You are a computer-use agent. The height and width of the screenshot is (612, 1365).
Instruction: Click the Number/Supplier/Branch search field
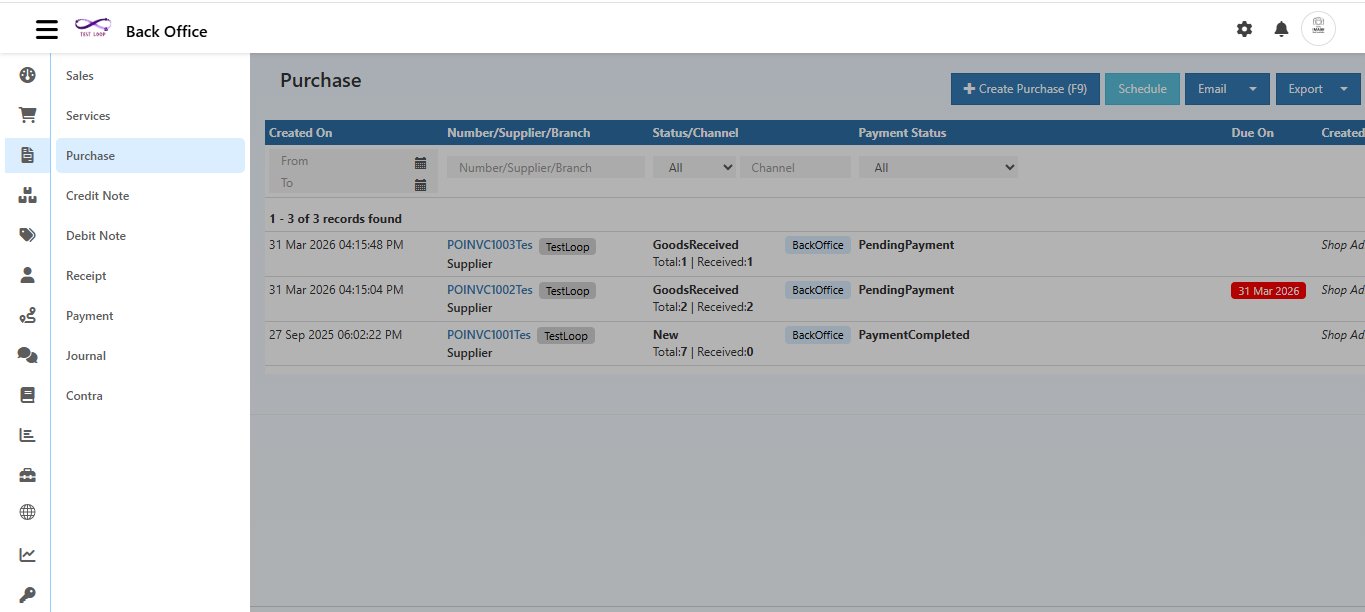[x=545, y=168]
